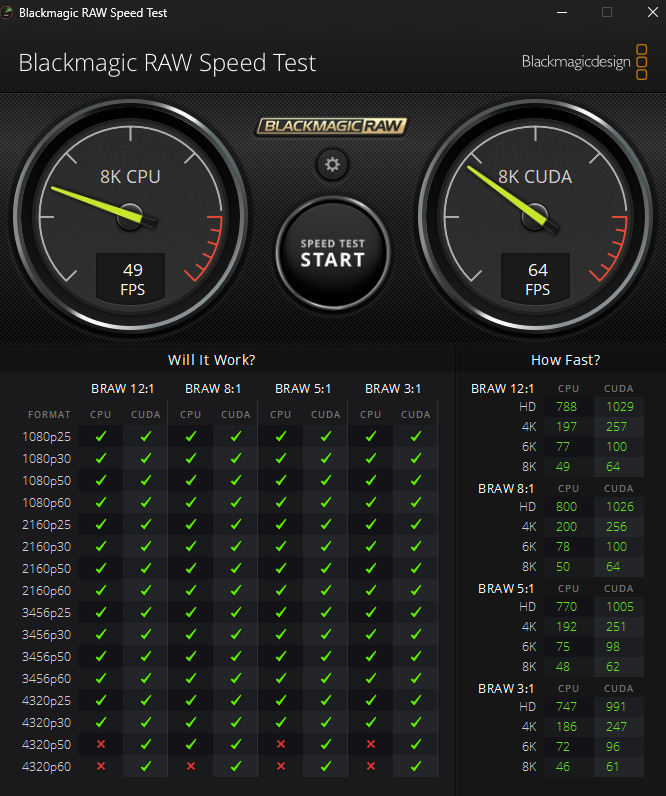Image resolution: width=666 pixels, height=796 pixels.
Task: Click the BRAW 3:1 4K CUDA value 247
Action: 616,726
